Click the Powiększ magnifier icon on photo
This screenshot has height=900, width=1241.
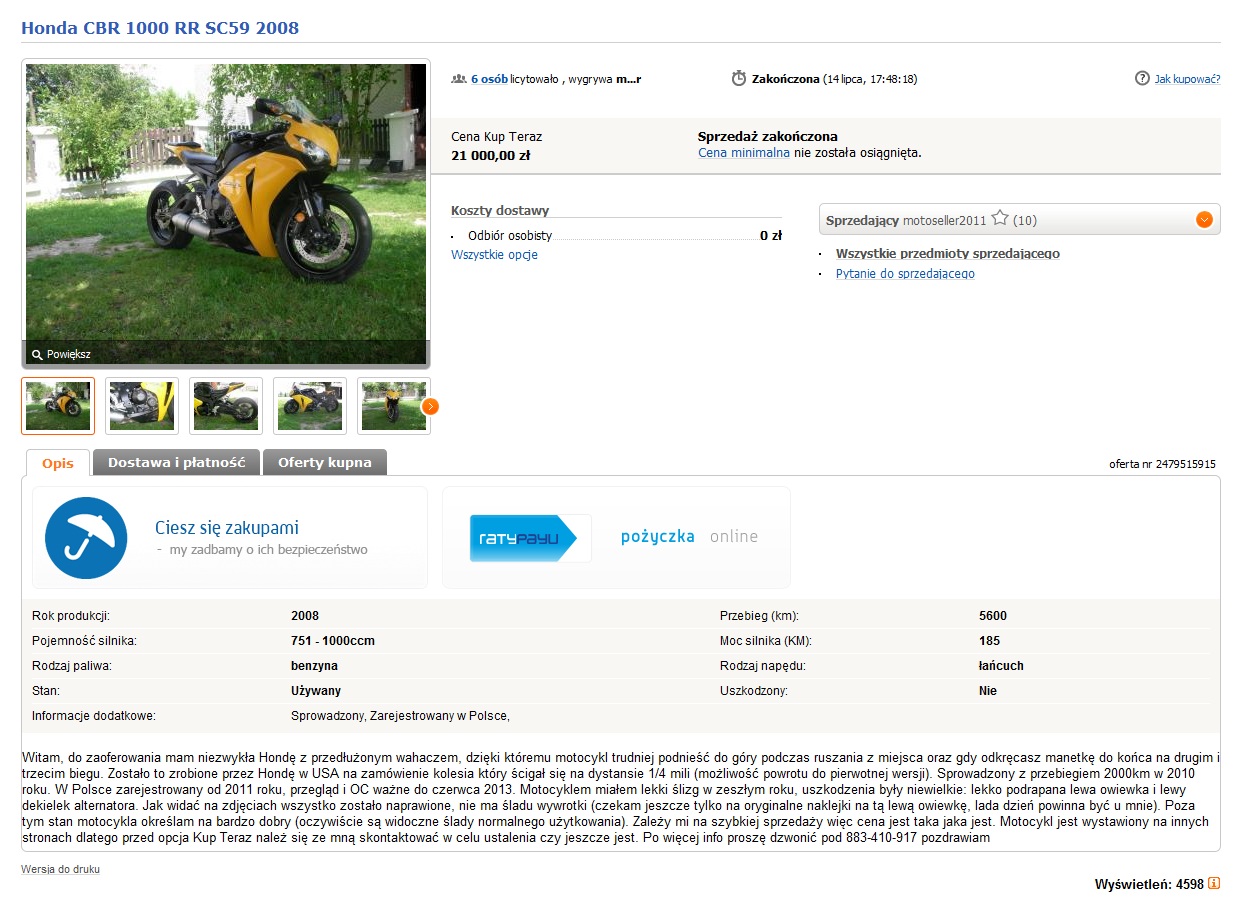click(37, 355)
